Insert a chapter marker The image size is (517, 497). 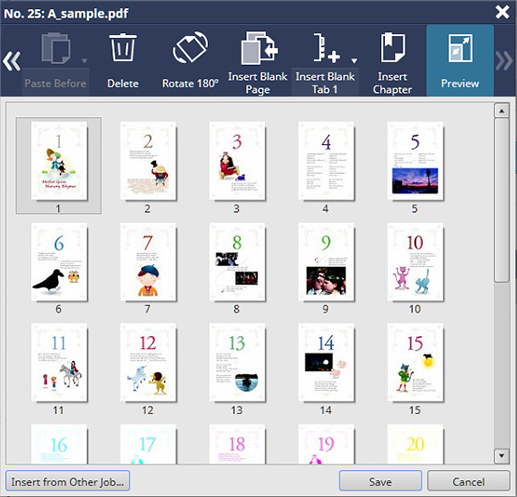(x=392, y=63)
